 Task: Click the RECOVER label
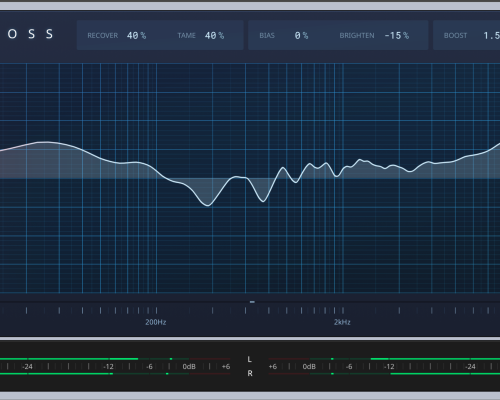tap(103, 35)
